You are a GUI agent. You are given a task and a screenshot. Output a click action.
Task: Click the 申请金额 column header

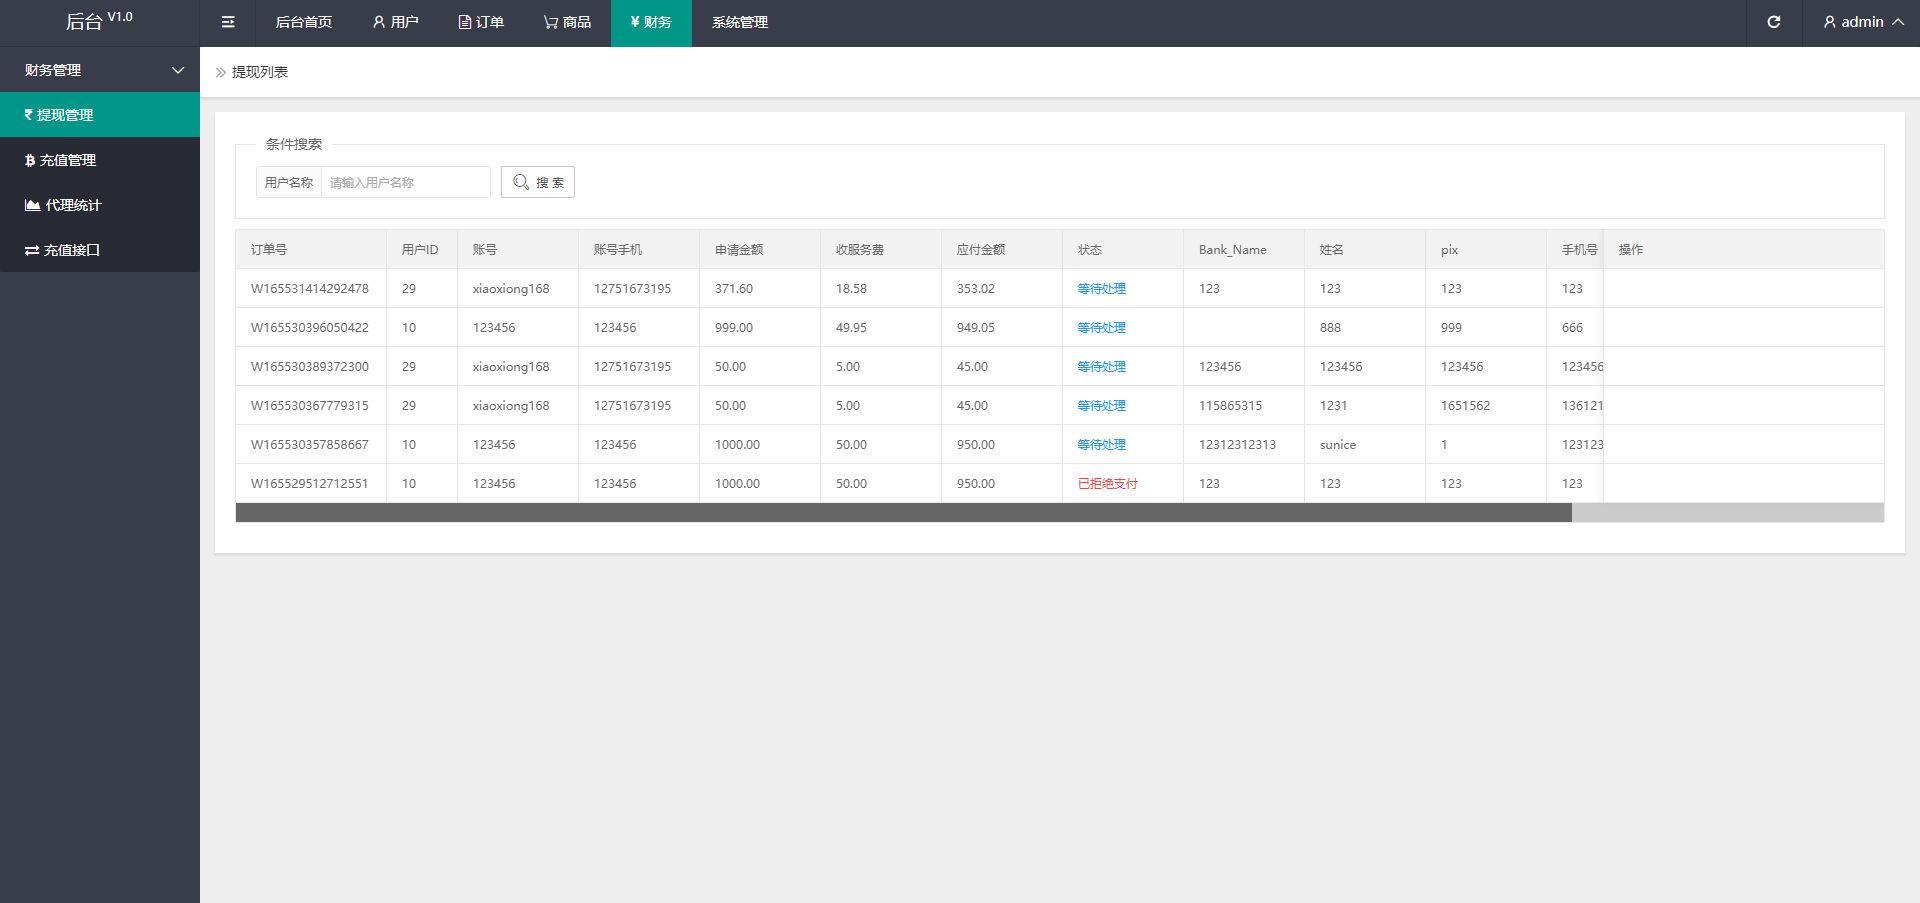(x=739, y=250)
